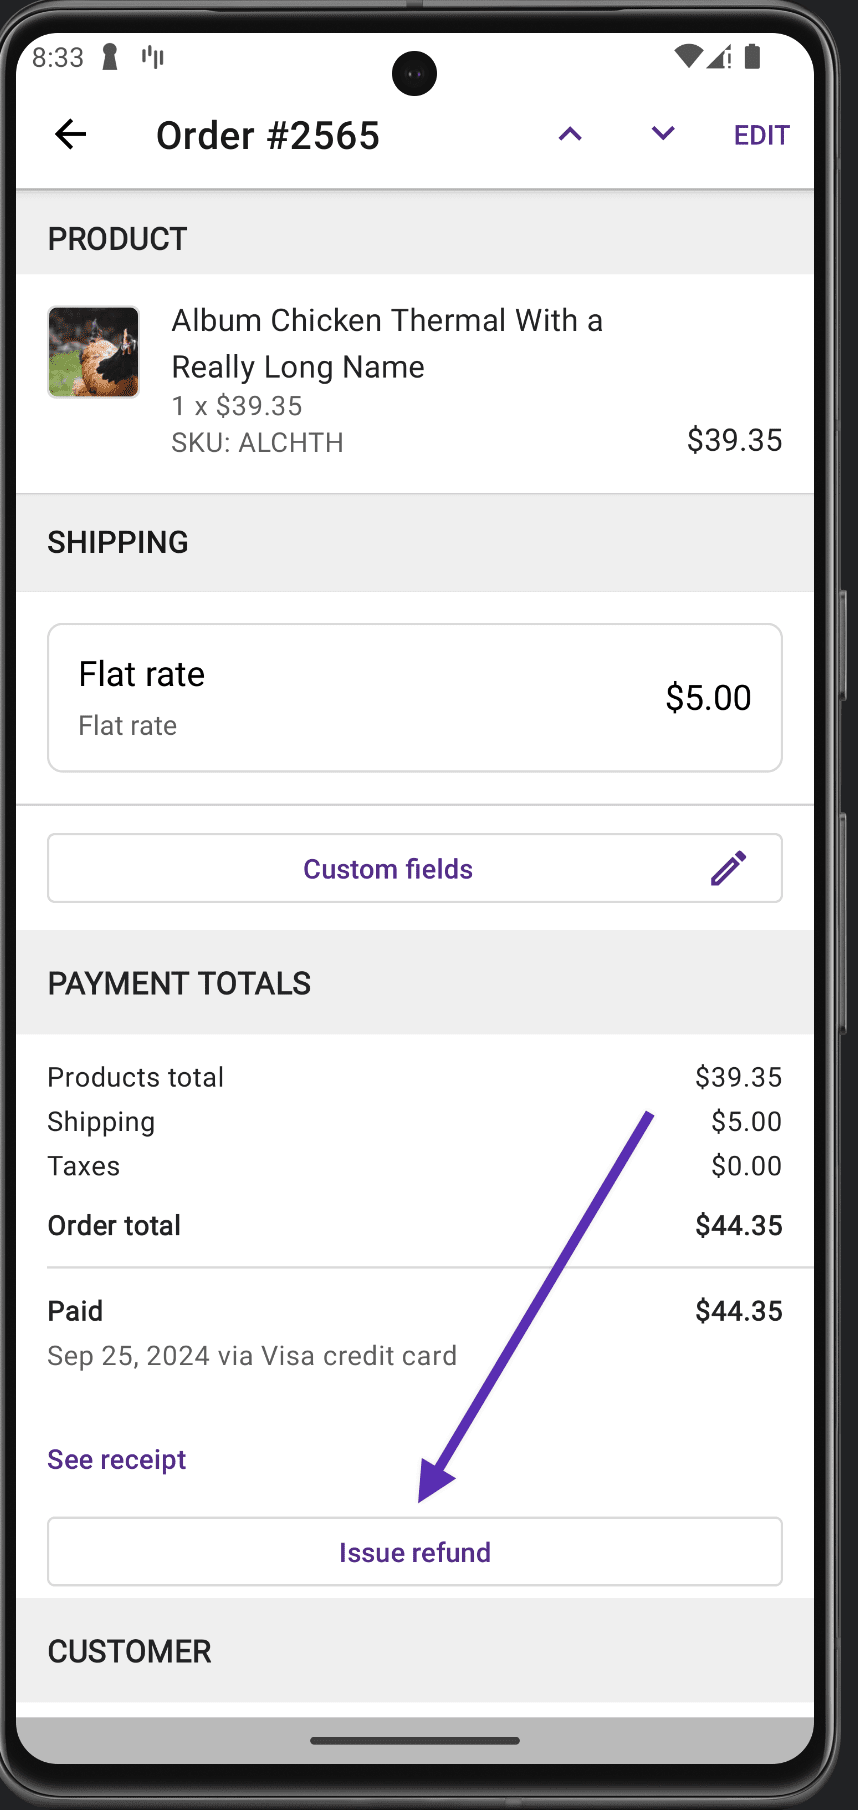Tap the notification icon in the status bar

point(110,57)
